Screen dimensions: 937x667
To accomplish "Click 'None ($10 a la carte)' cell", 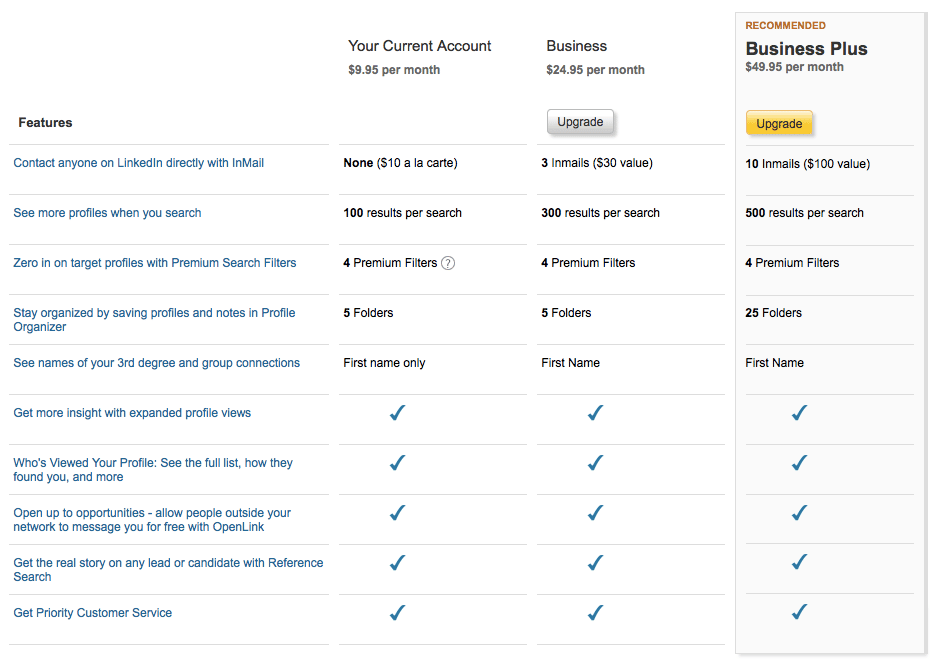I will (x=400, y=163).
